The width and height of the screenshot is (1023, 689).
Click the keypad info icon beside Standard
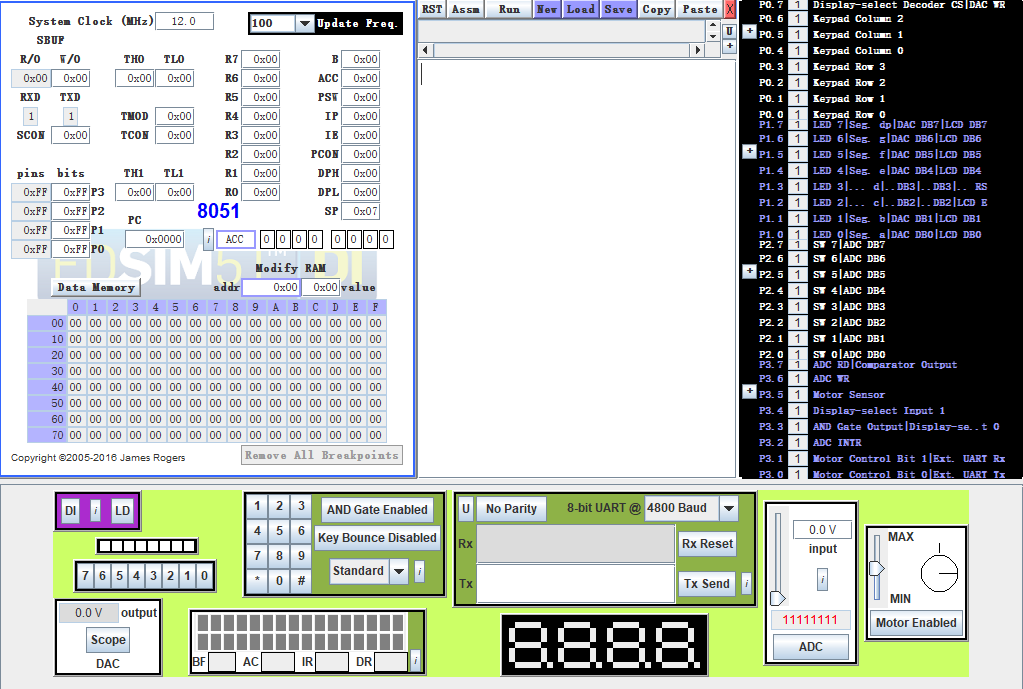click(x=420, y=572)
